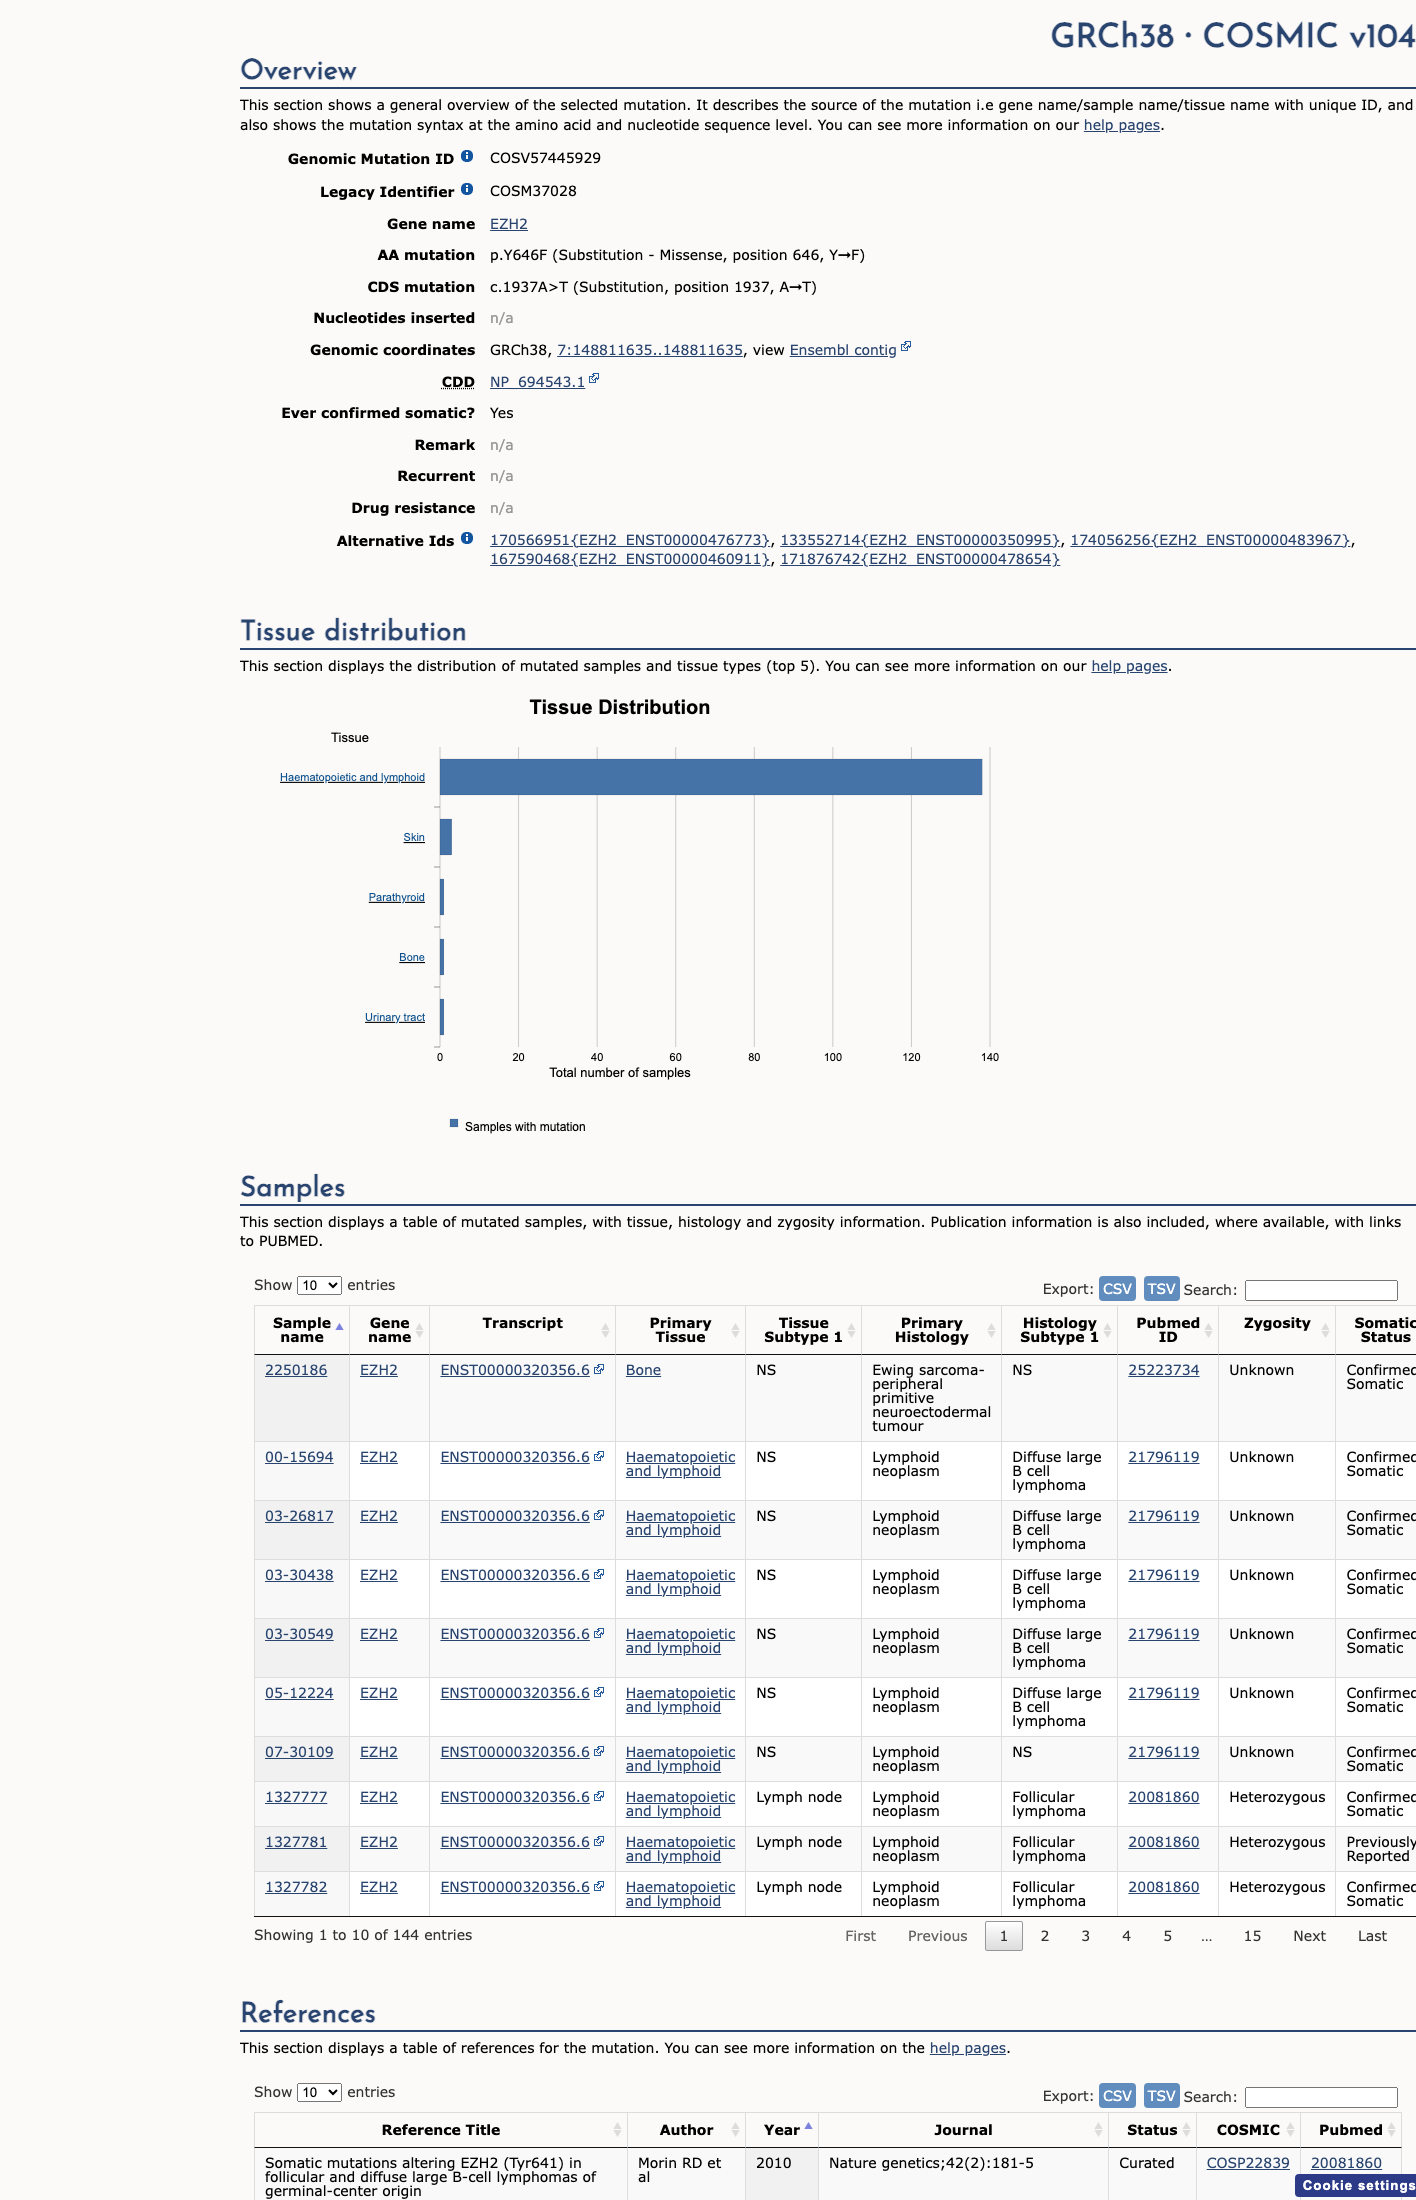Click 'Showing 1 to 10 of 144 entries'
The width and height of the screenshot is (1416, 2200).
click(x=363, y=1935)
